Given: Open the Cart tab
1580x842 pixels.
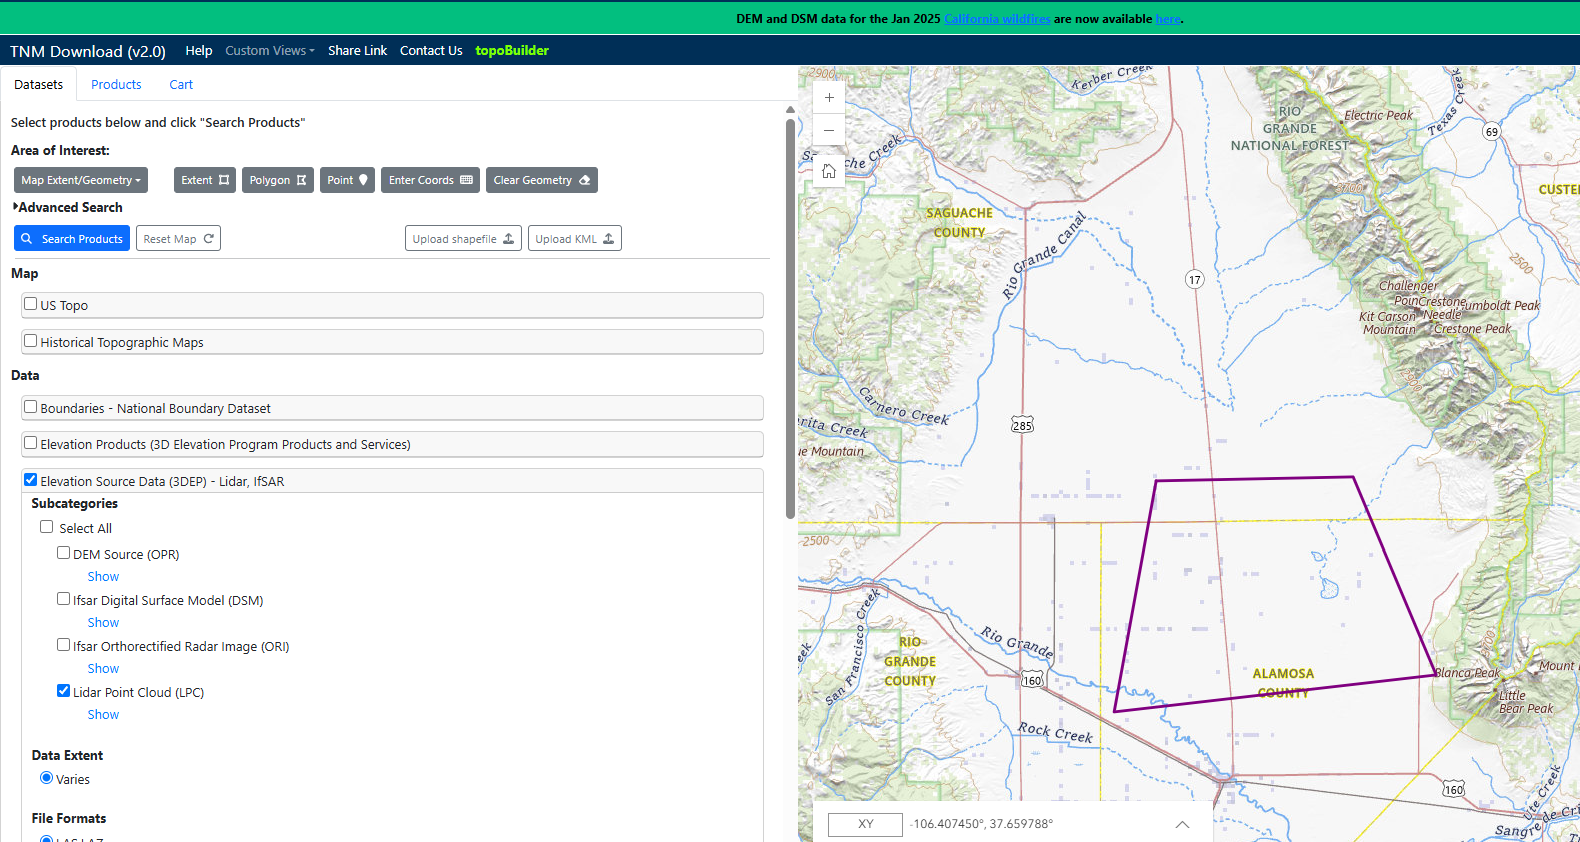Looking at the screenshot, I should [x=181, y=85].
